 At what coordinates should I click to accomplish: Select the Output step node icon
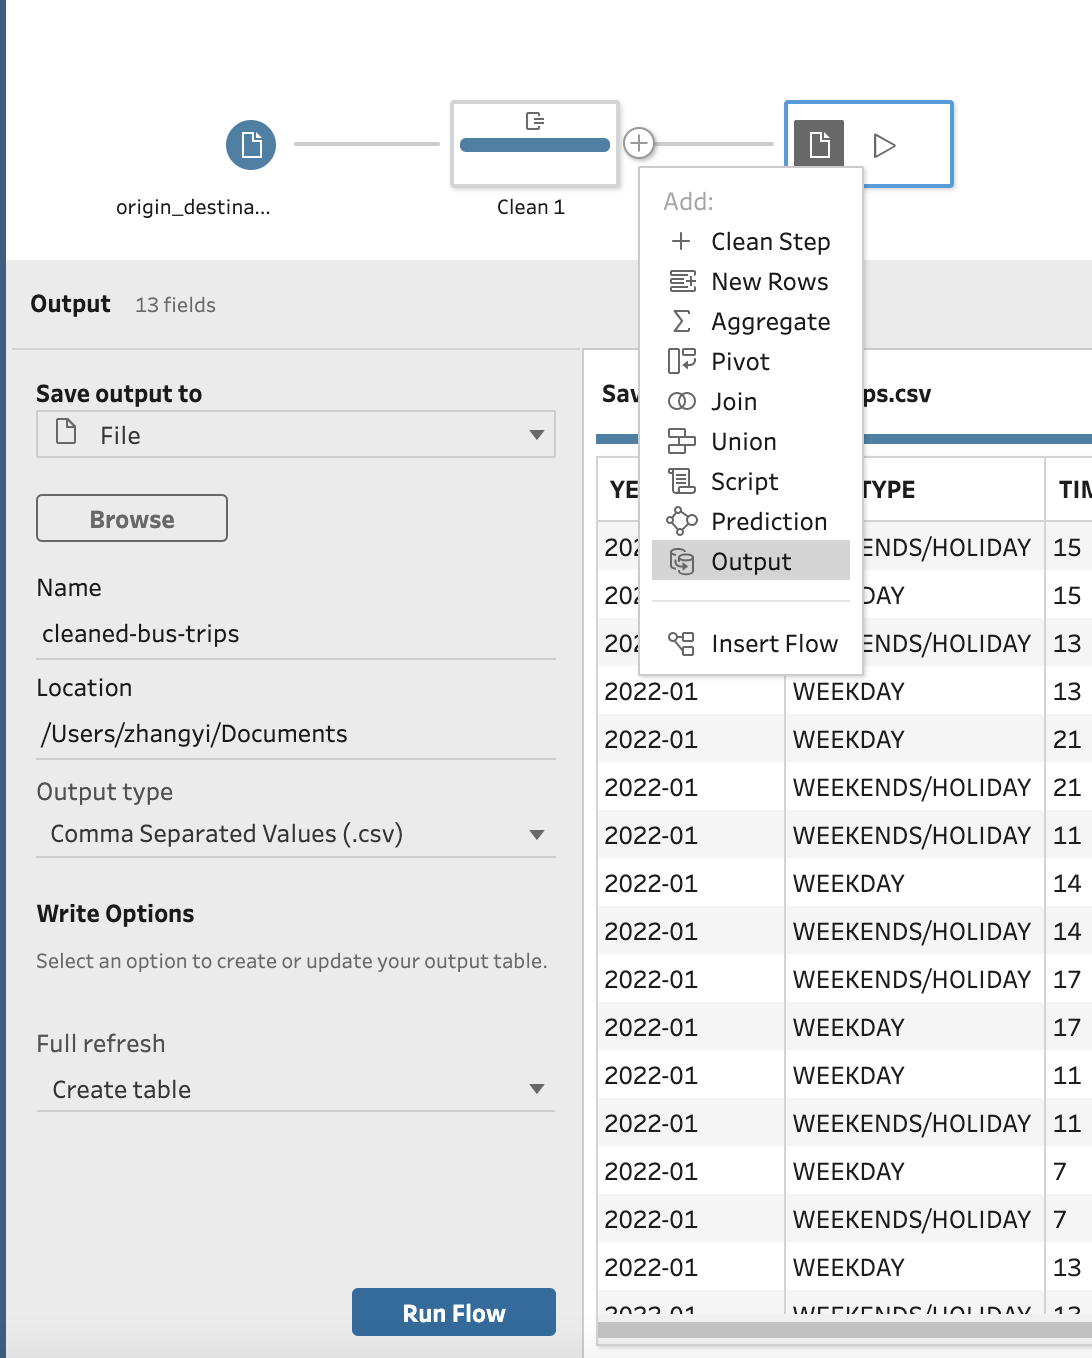[x=819, y=144]
